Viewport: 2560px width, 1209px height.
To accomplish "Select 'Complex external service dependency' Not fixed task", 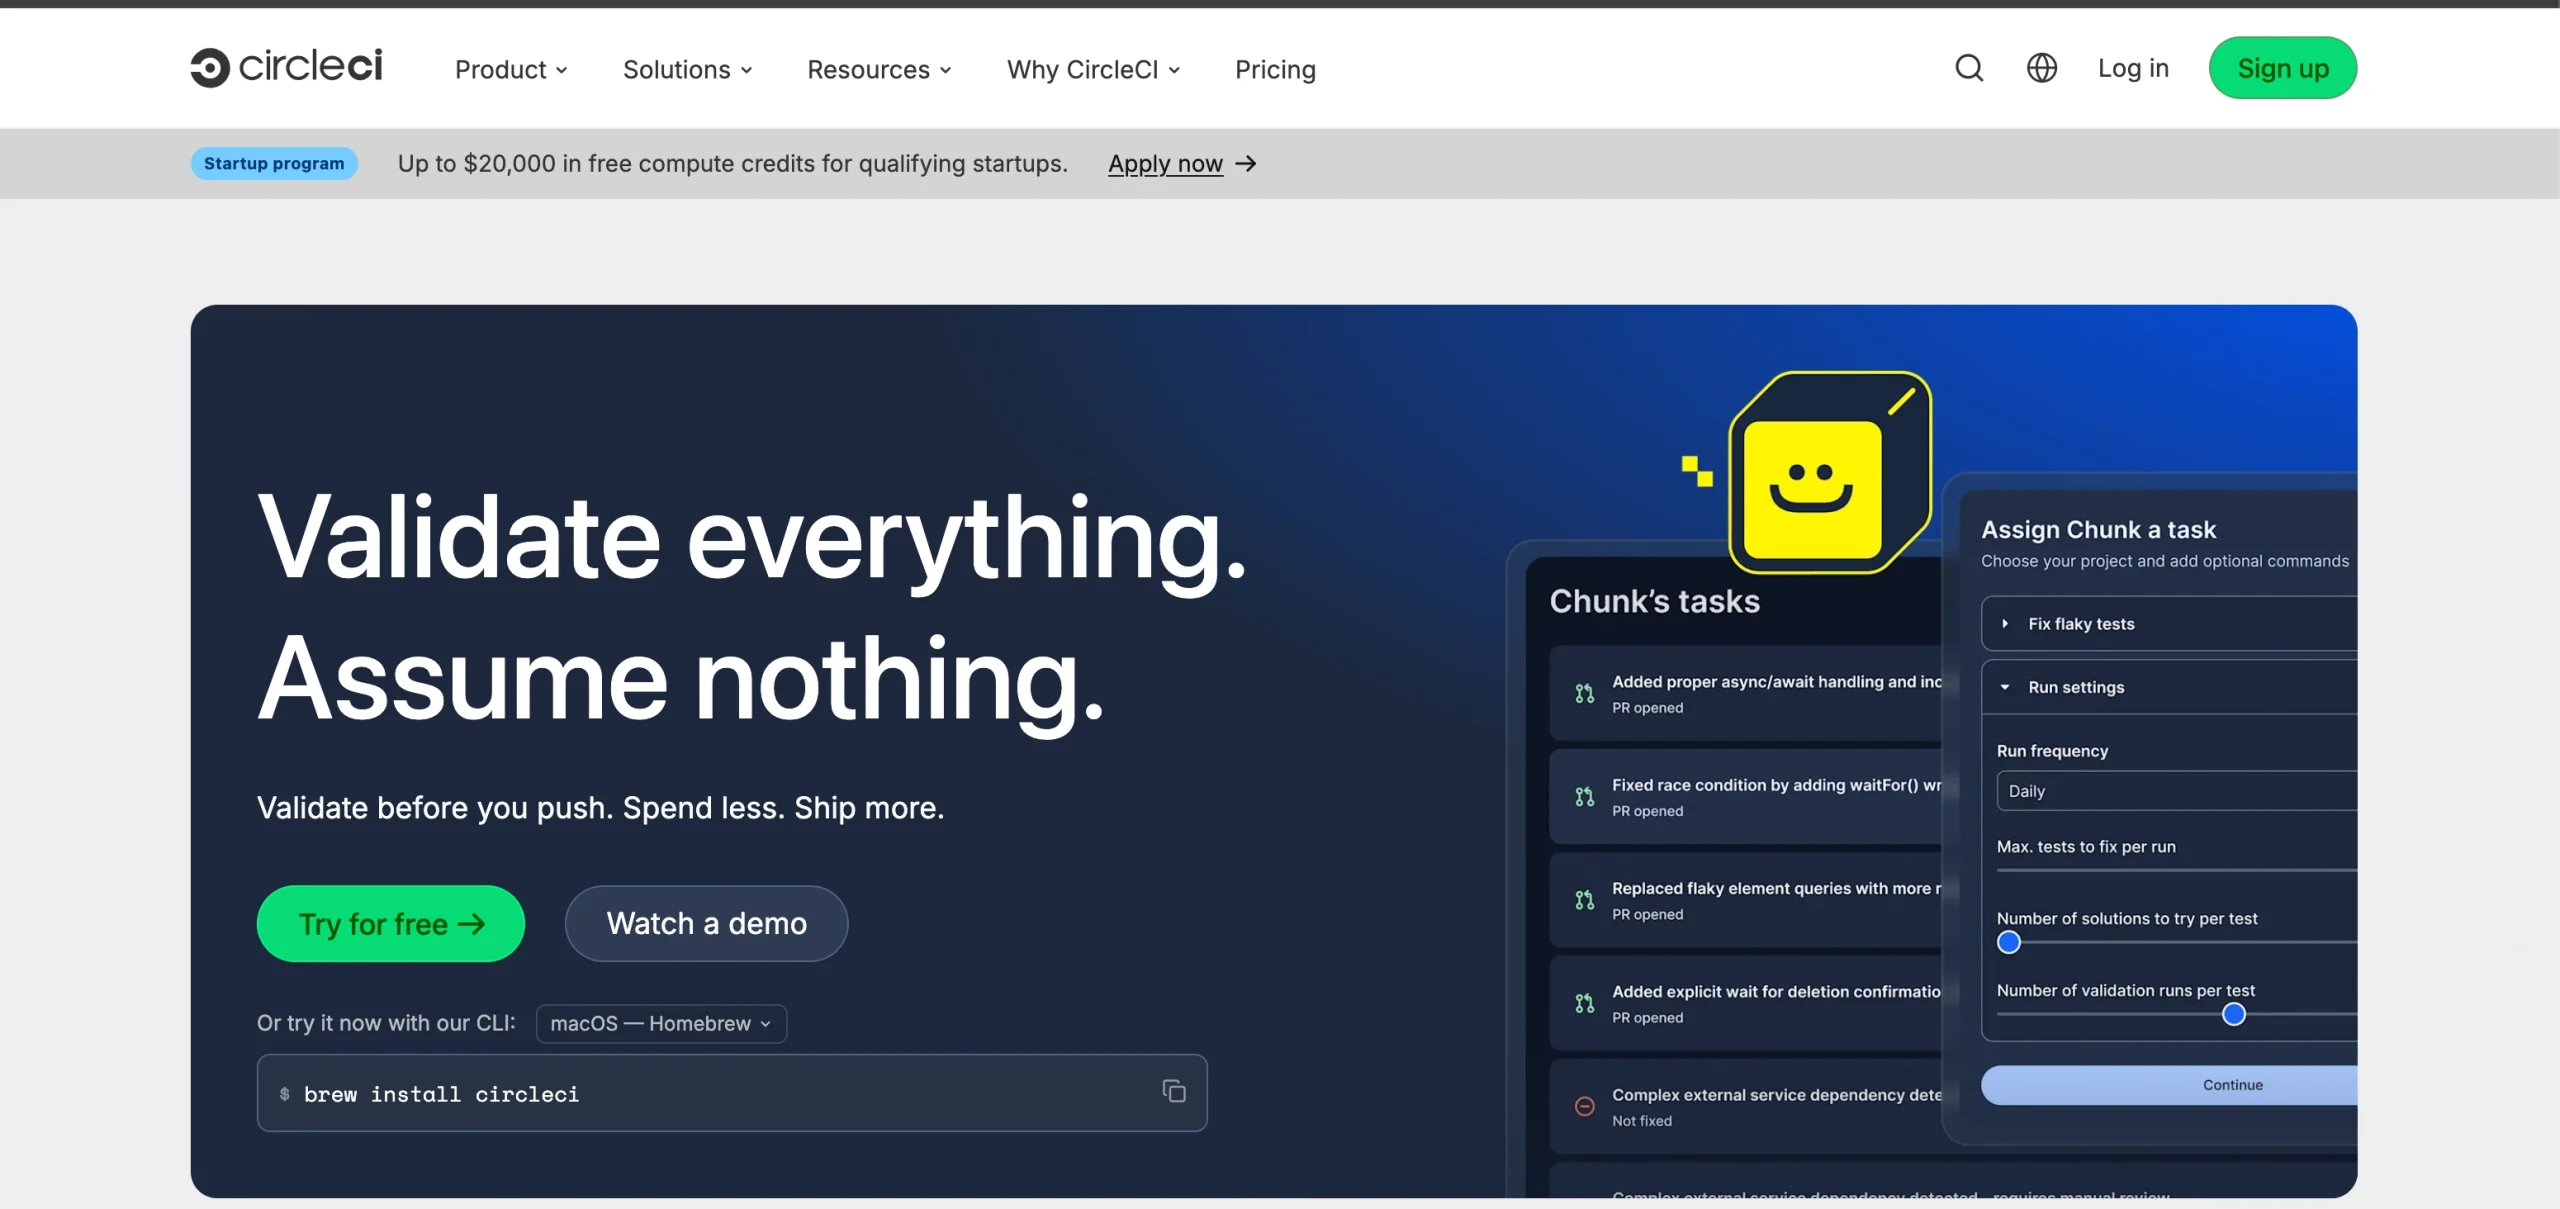I will (x=1745, y=1106).
